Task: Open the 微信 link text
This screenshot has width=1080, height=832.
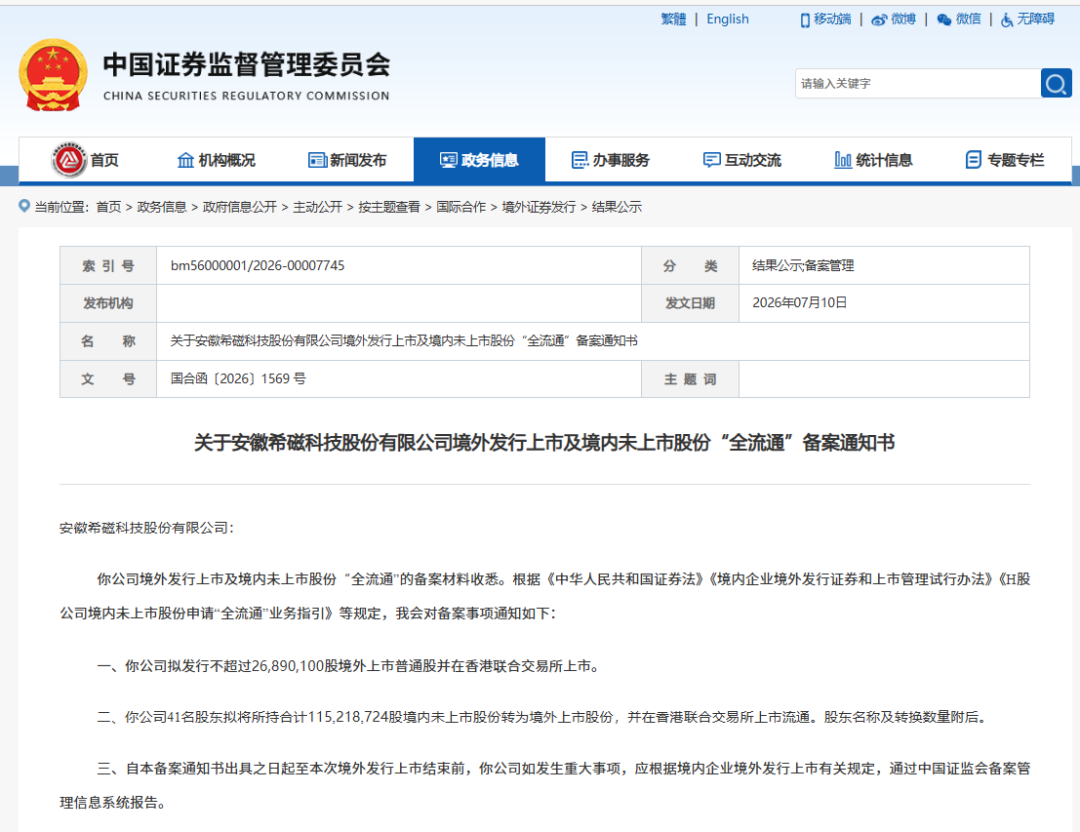Action: (x=968, y=19)
